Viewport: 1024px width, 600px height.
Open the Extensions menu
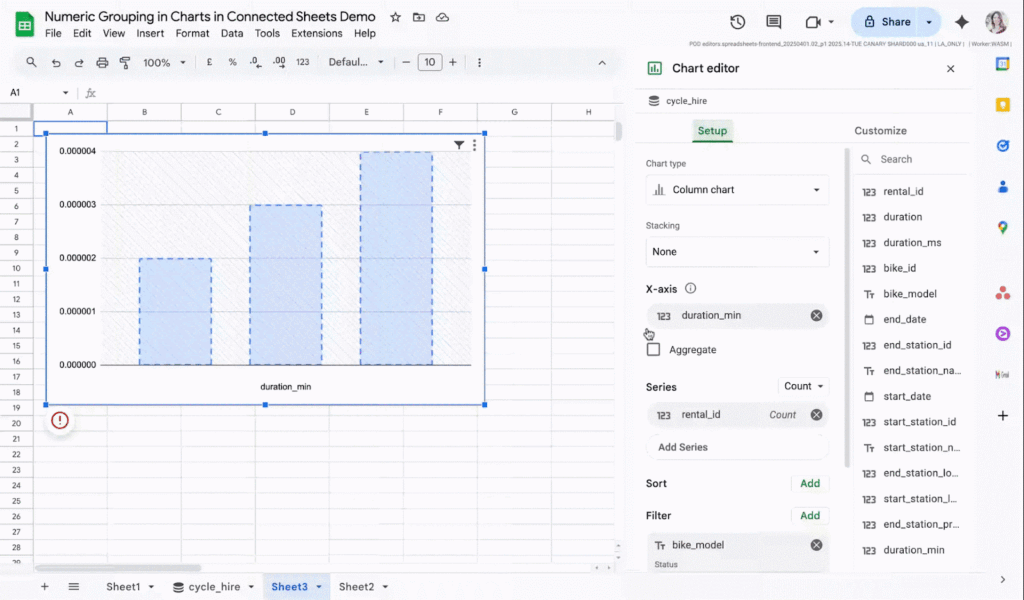(316, 33)
